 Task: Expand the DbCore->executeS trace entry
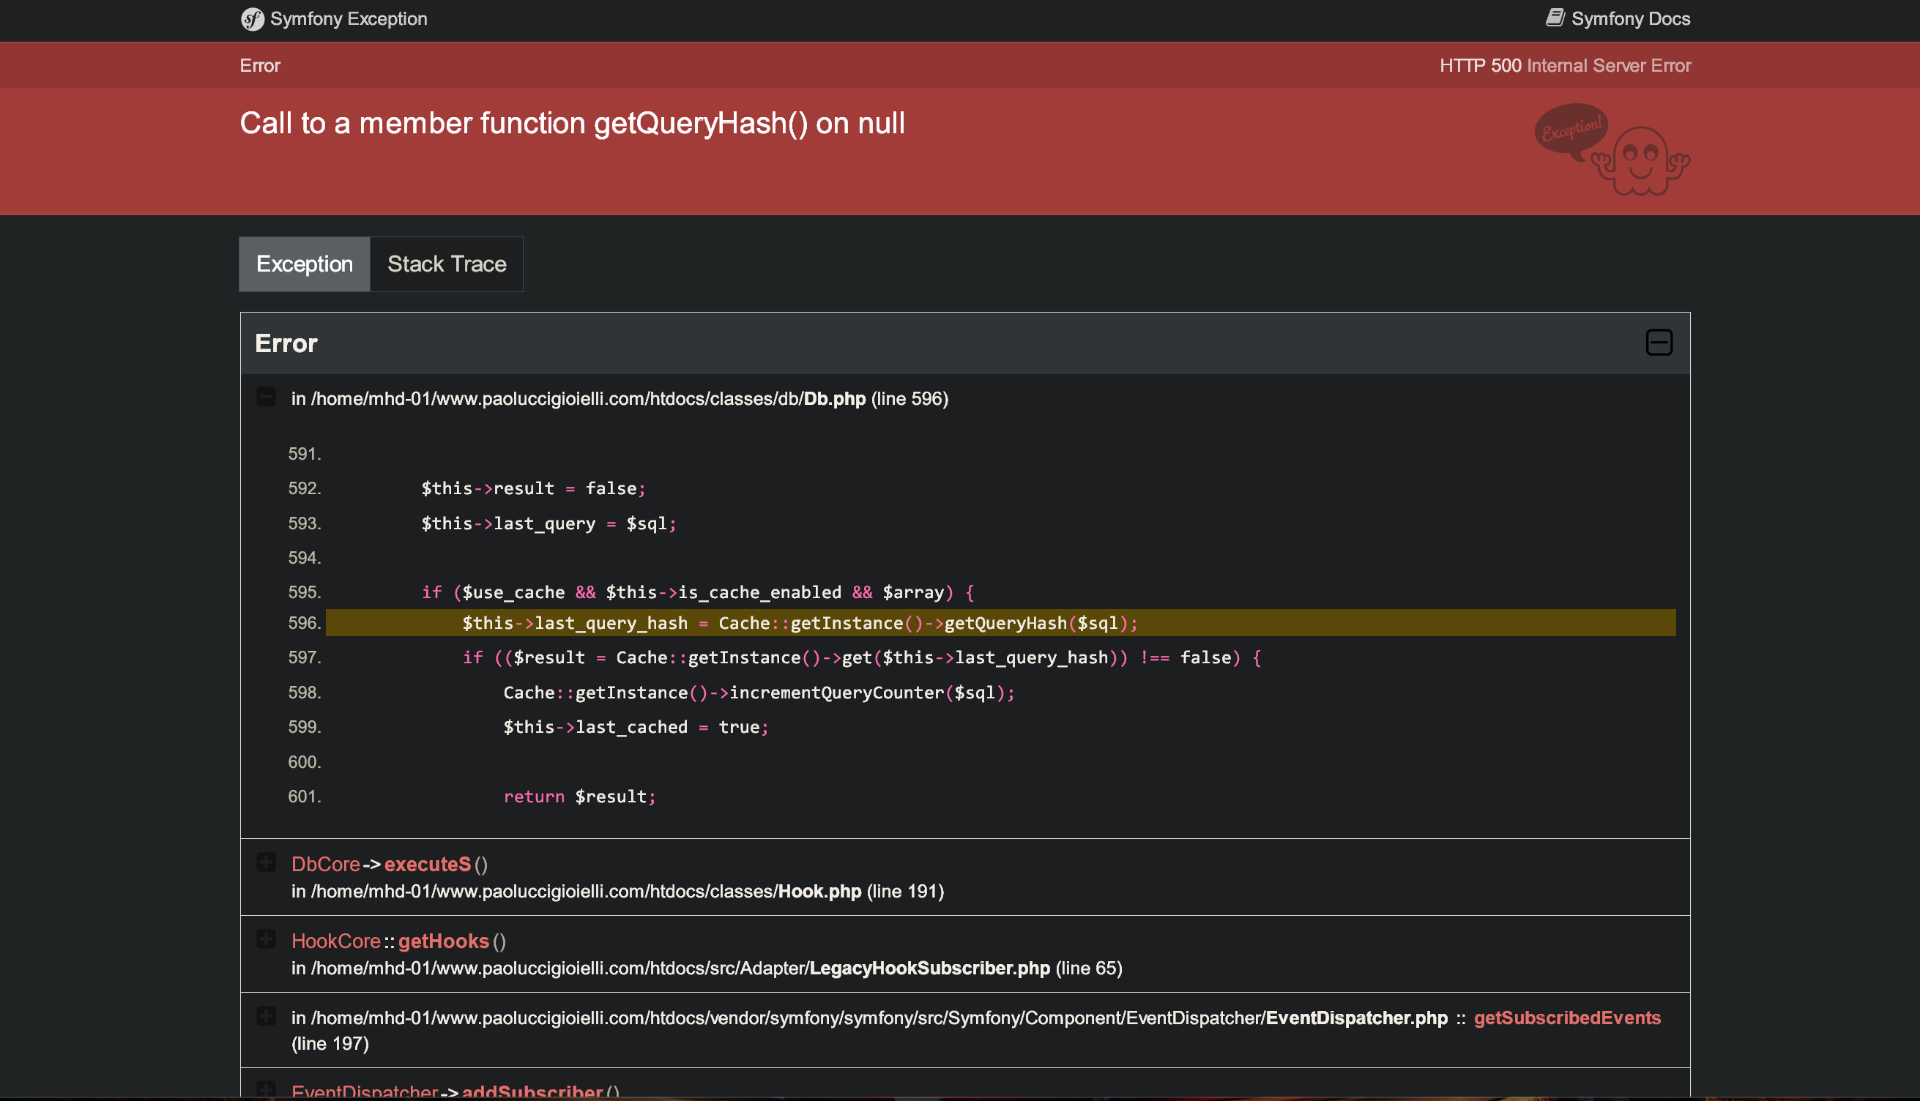[266, 862]
